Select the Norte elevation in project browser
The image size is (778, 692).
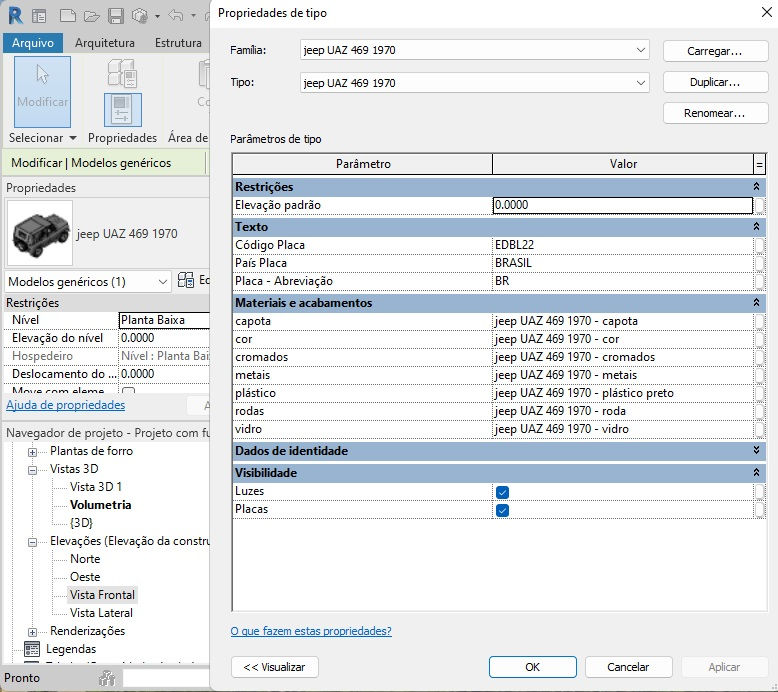pos(85,559)
